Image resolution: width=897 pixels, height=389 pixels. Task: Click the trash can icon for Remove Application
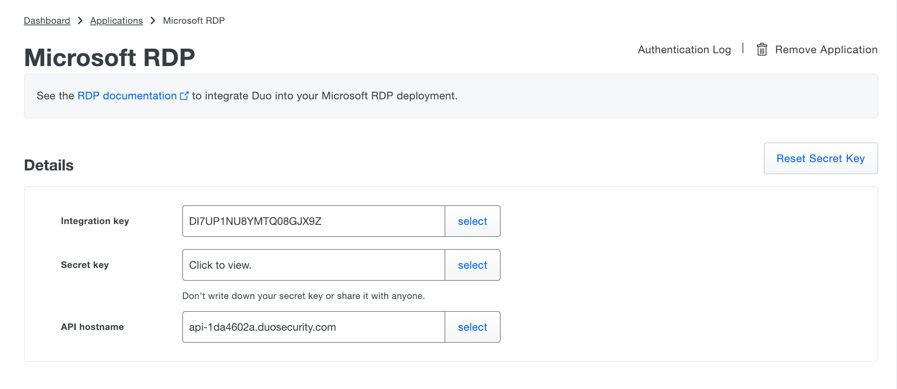coord(761,50)
